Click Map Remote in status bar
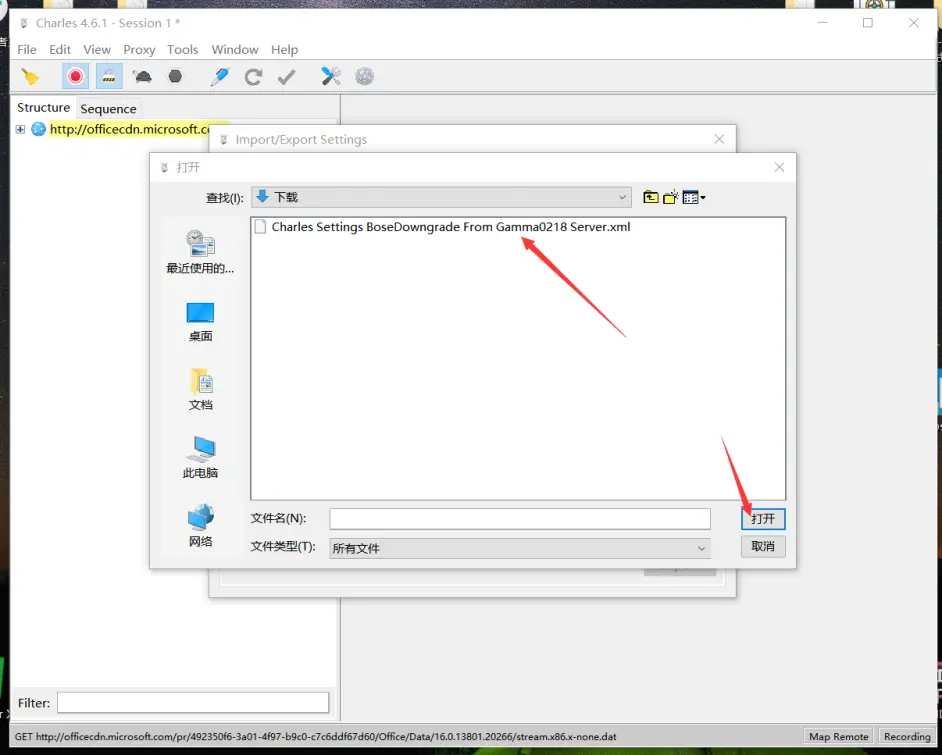This screenshot has width=942, height=755. coord(839,736)
